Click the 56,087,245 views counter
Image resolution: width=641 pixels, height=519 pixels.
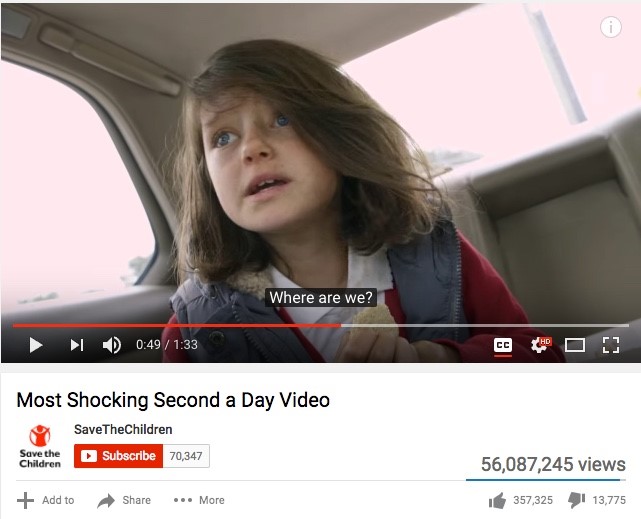coord(553,464)
